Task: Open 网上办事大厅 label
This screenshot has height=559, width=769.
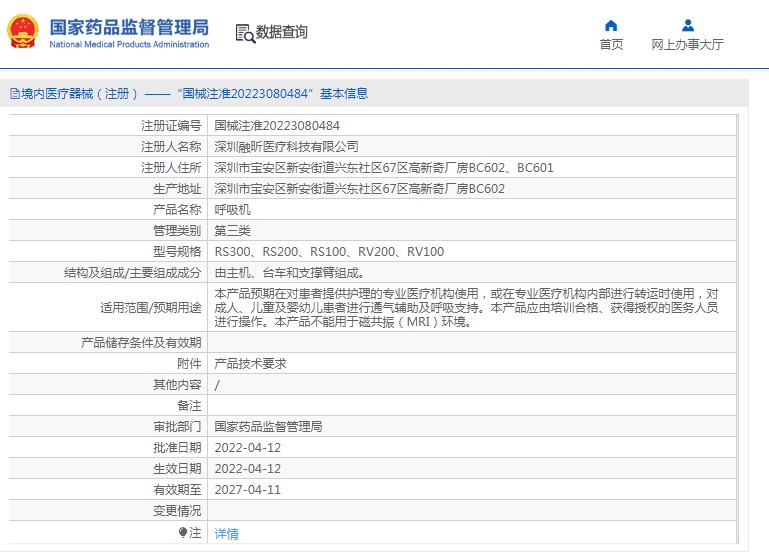Action: [687, 45]
